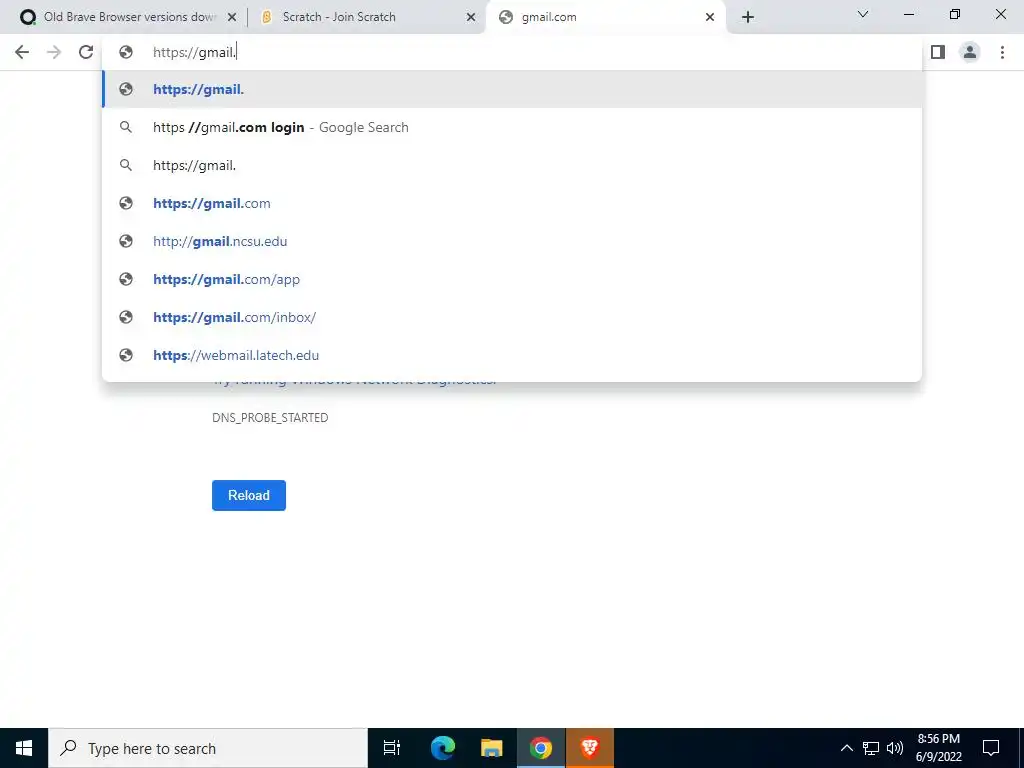Open the volume speaker tray icon
The width and height of the screenshot is (1024, 768).
click(895, 748)
